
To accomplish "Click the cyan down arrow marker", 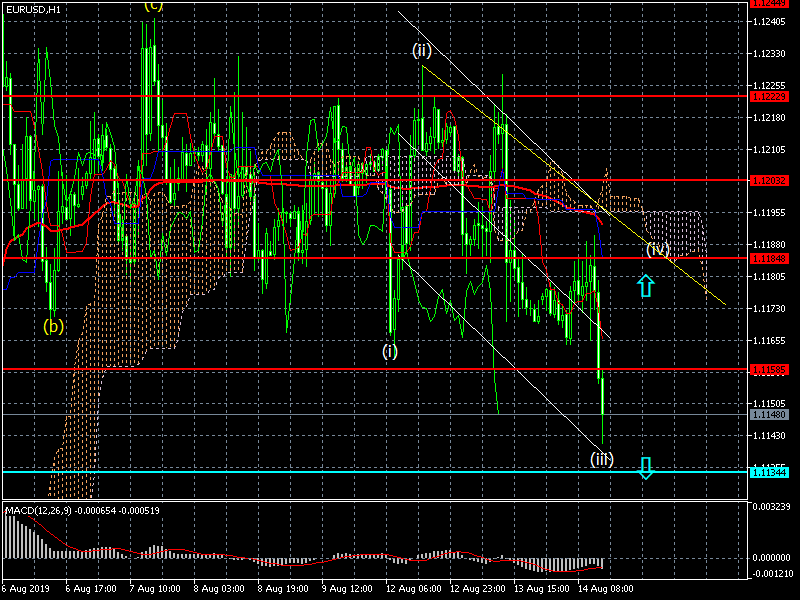I will 646,467.
